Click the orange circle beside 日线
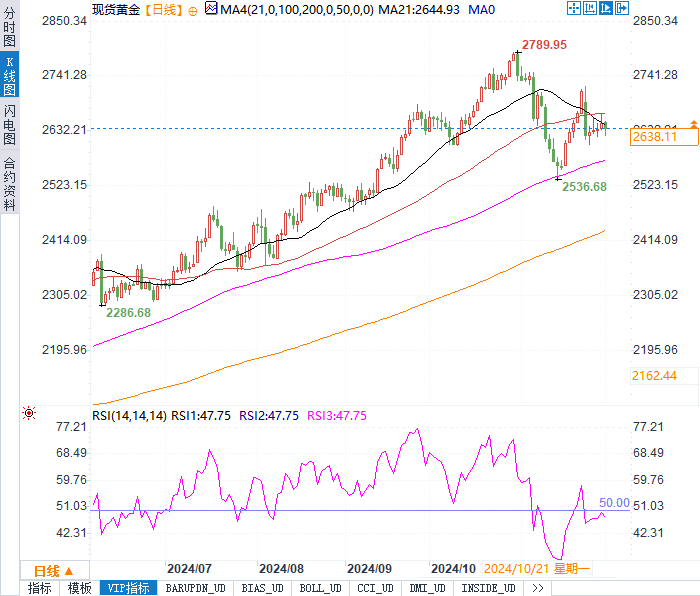Screen dimensions: 700x596 tap(193, 12)
